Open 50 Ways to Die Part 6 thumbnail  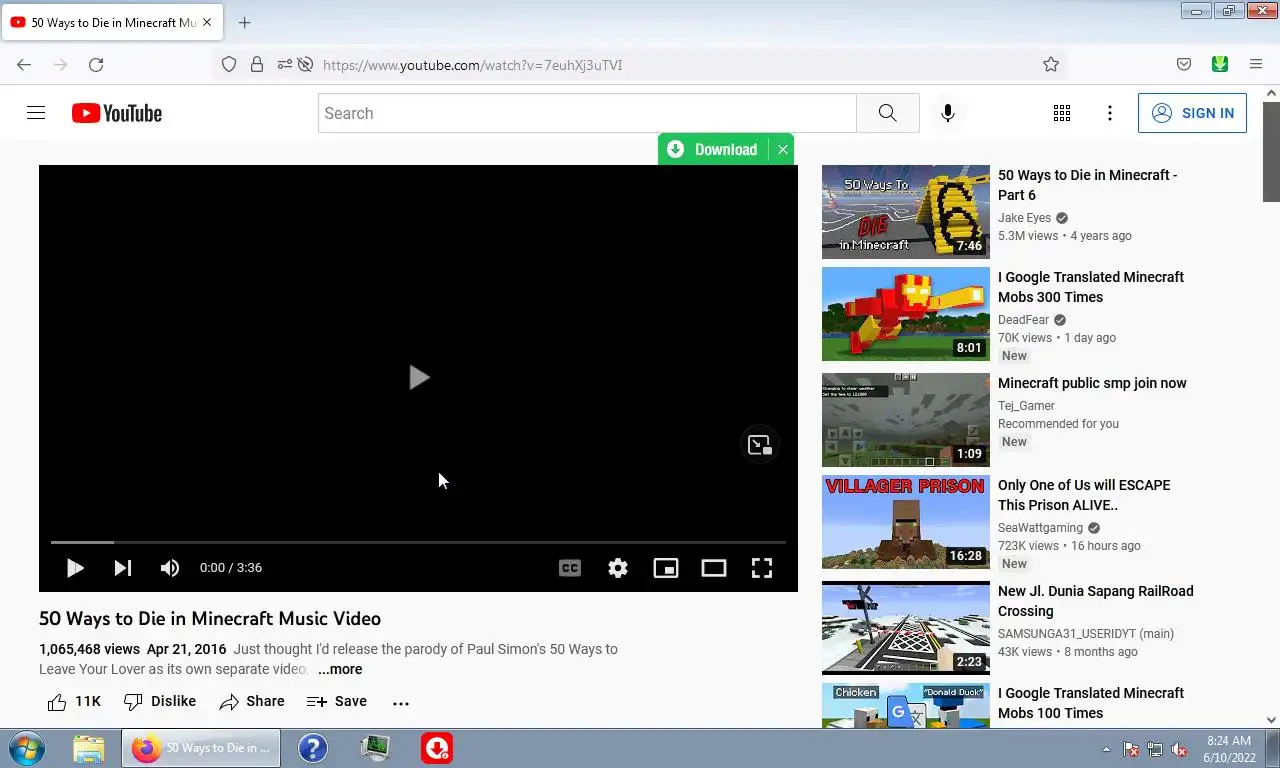pyautogui.click(x=906, y=212)
